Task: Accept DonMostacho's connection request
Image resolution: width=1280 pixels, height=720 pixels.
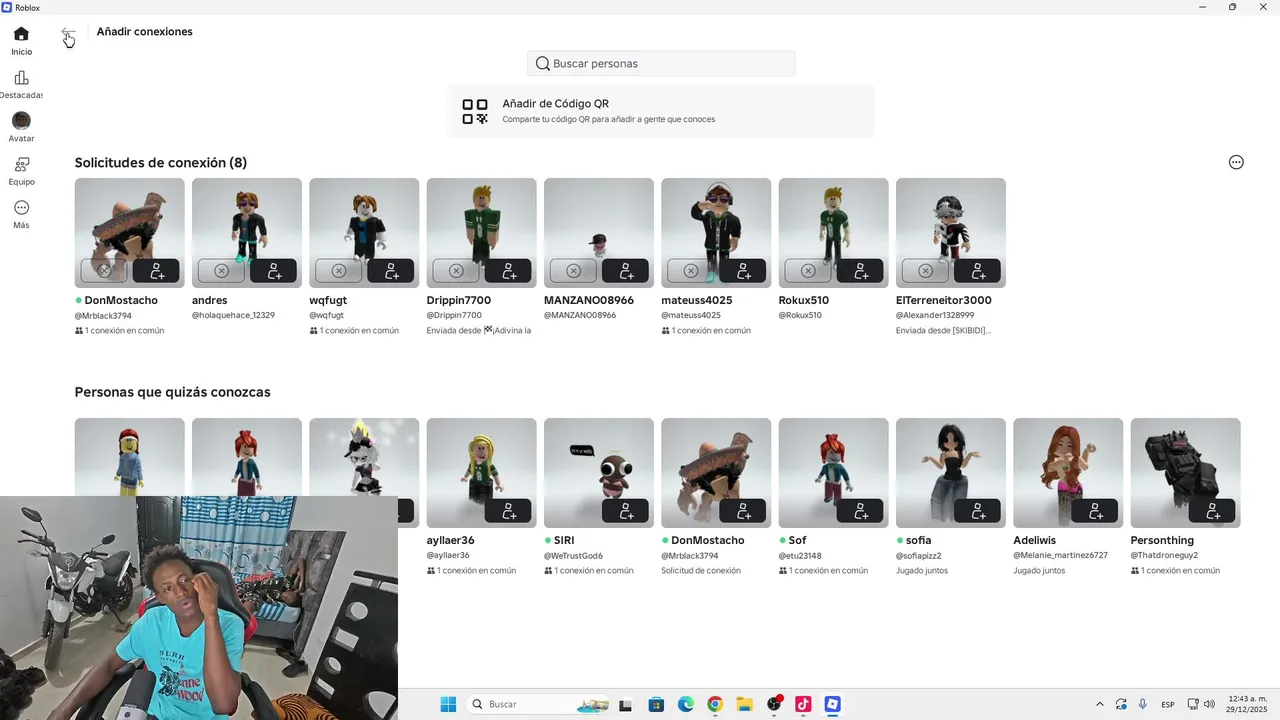Action: point(156,271)
